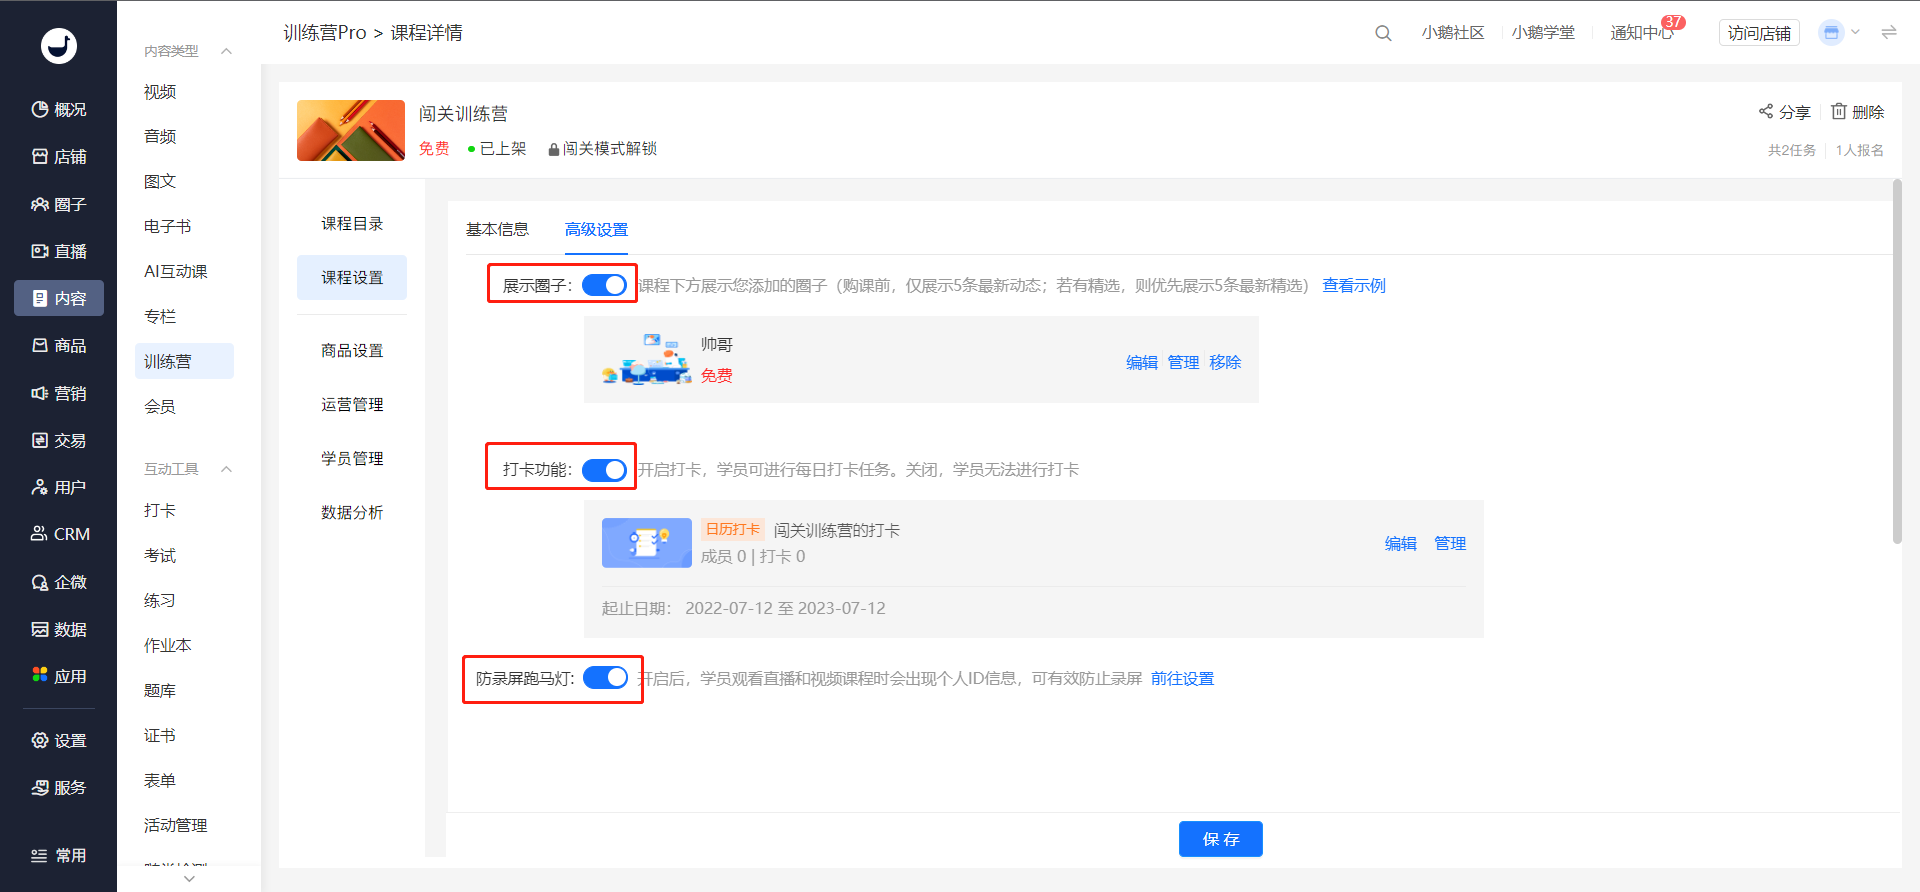Open 圈子 in the left sidebar
This screenshot has height=892, width=1920.
click(x=59, y=204)
